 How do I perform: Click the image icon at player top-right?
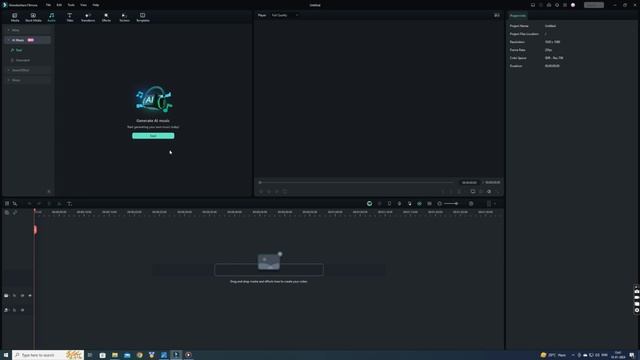click(x=497, y=15)
